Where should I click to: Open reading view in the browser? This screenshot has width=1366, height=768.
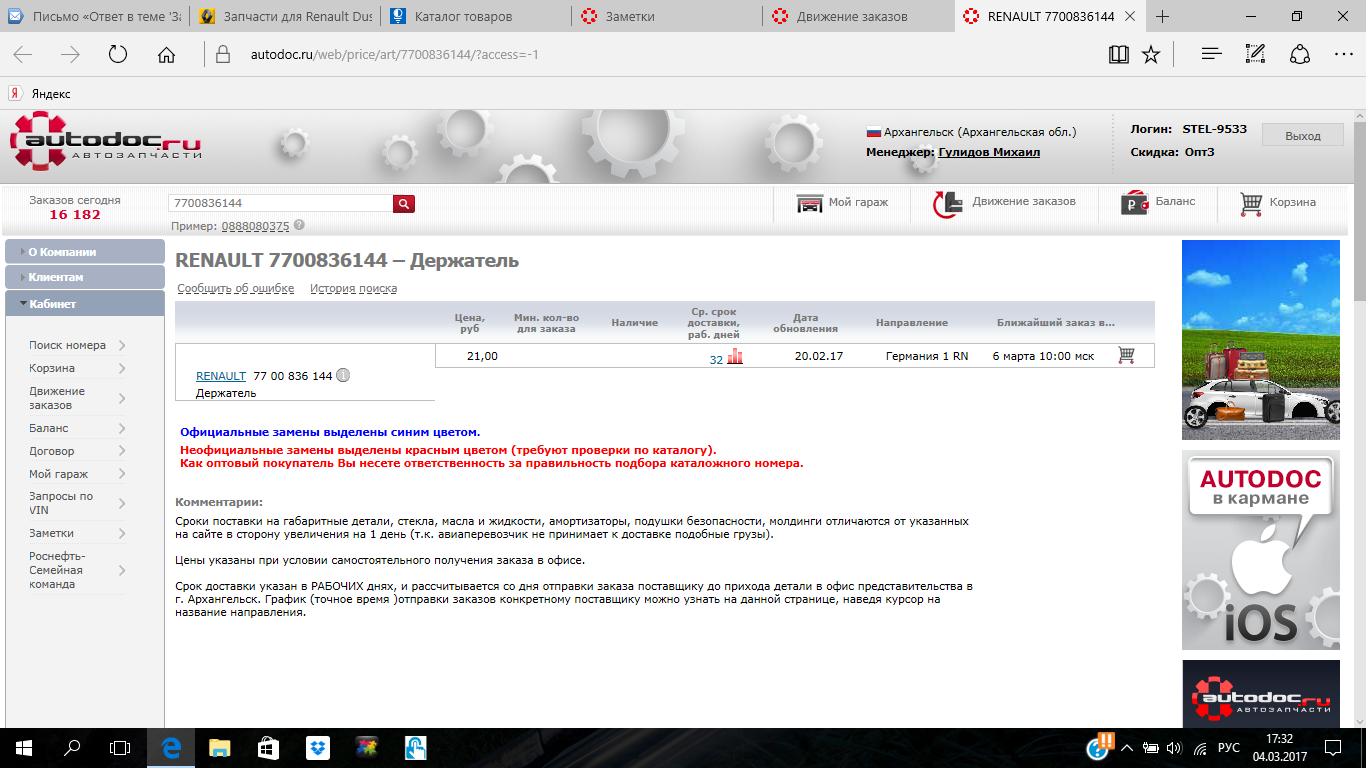pos(1119,55)
